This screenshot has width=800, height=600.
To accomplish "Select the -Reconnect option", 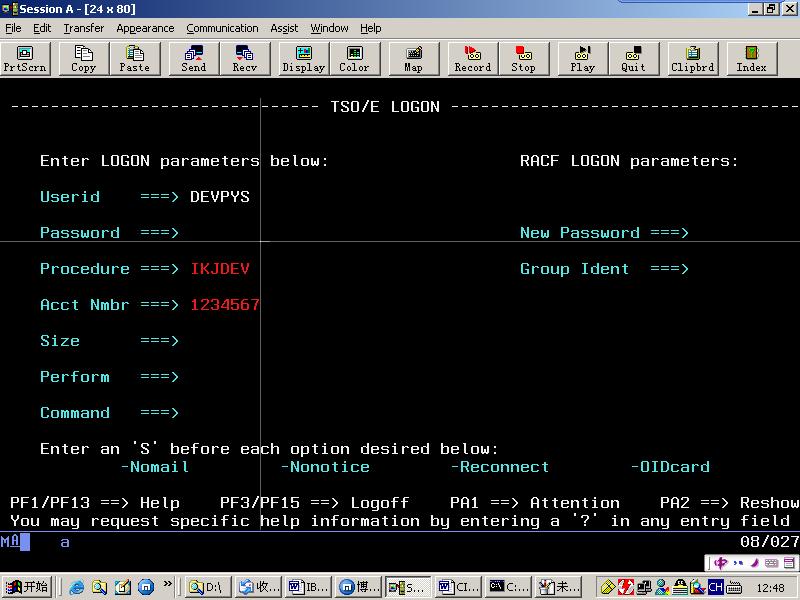I will 500,467.
